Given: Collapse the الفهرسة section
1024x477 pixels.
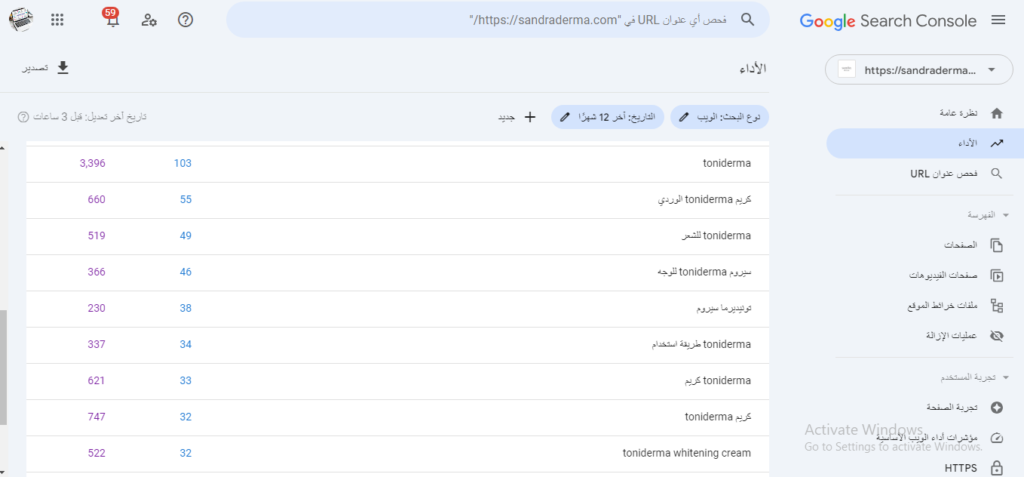Looking at the screenshot, I should (1006, 215).
